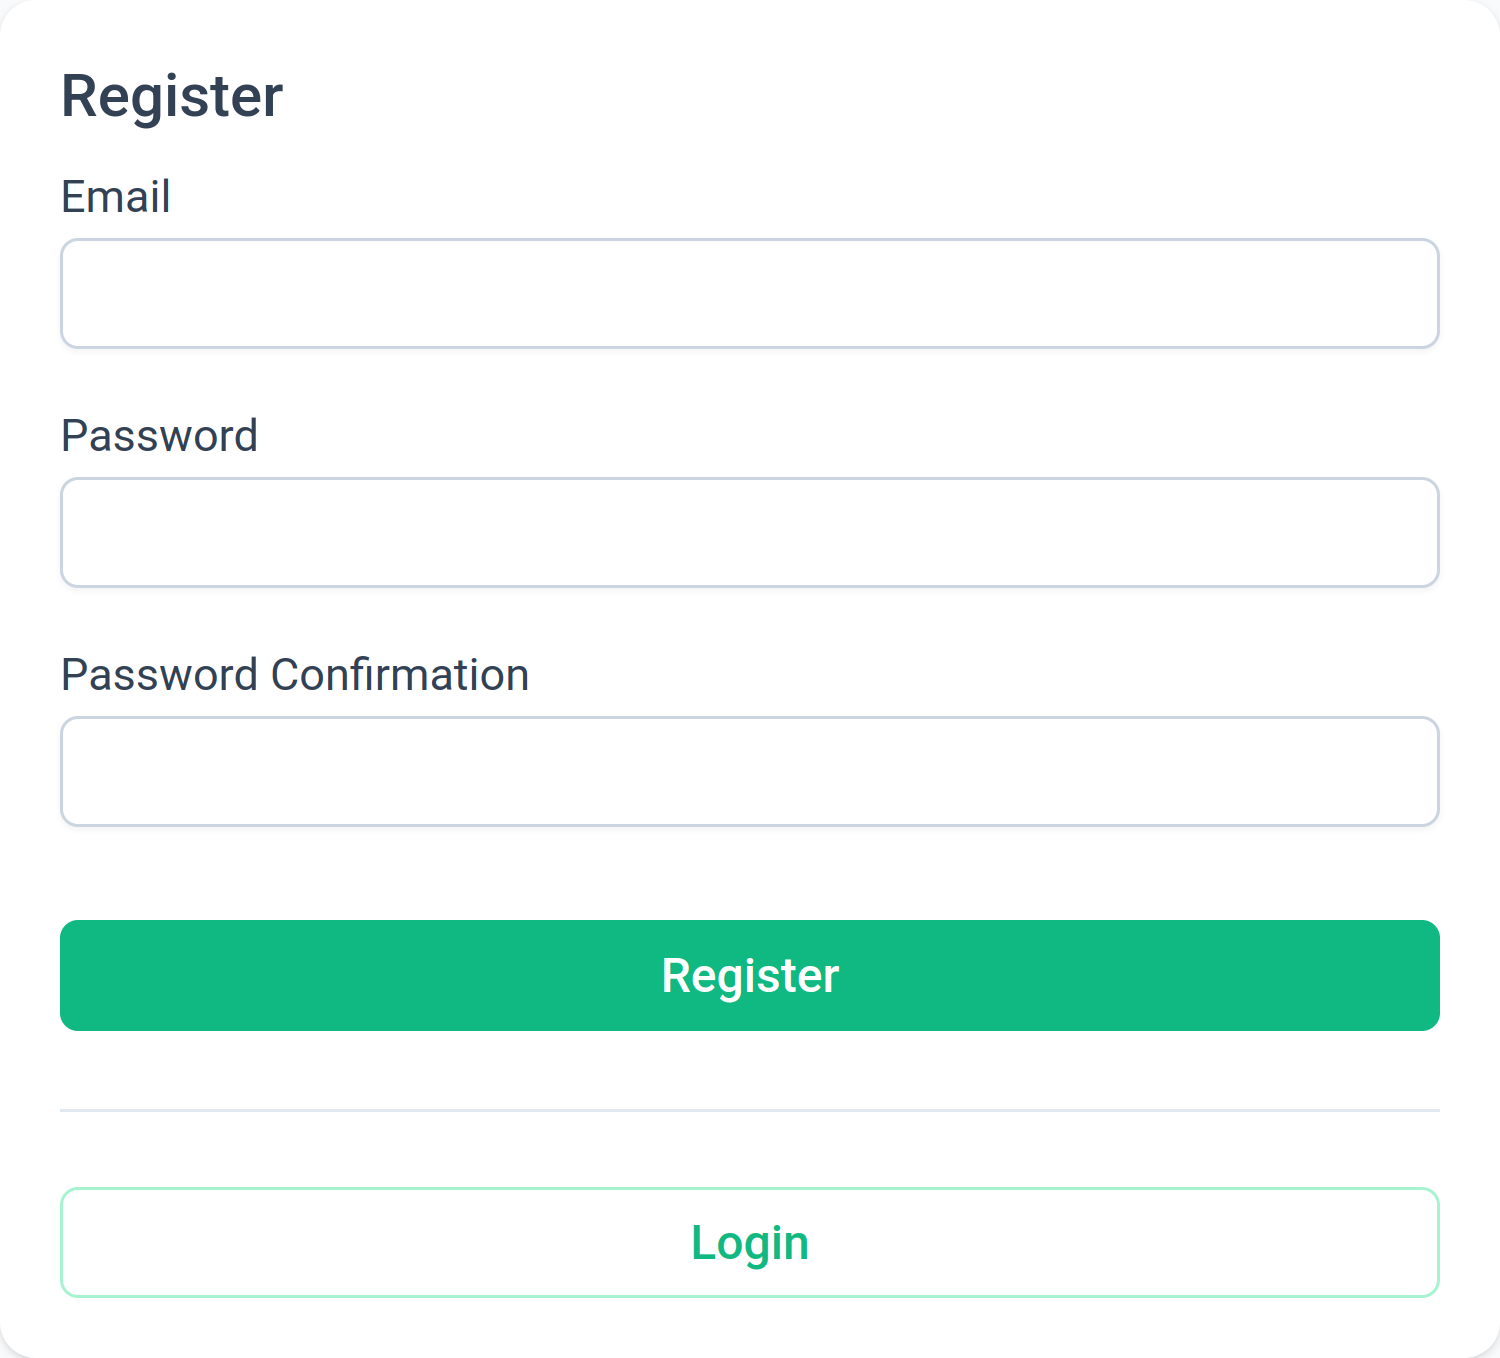Click inside the Password Confirmation box
The height and width of the screenshot is (1358, 1500).
(x=750, y=771)
